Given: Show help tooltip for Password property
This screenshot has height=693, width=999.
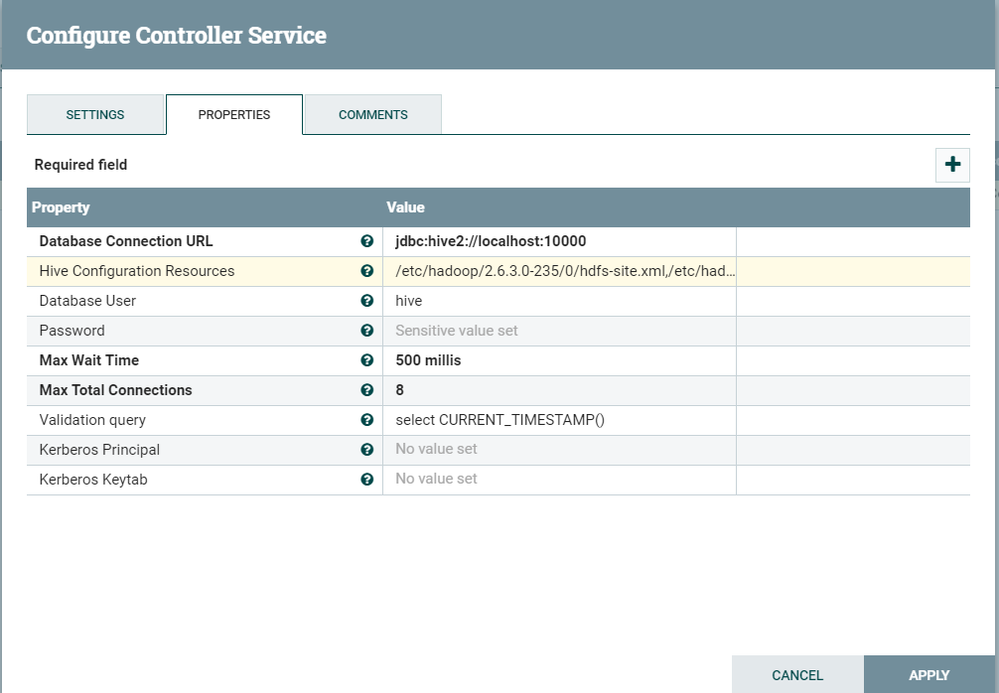Looking at the screenshot, I should (367, 331).
